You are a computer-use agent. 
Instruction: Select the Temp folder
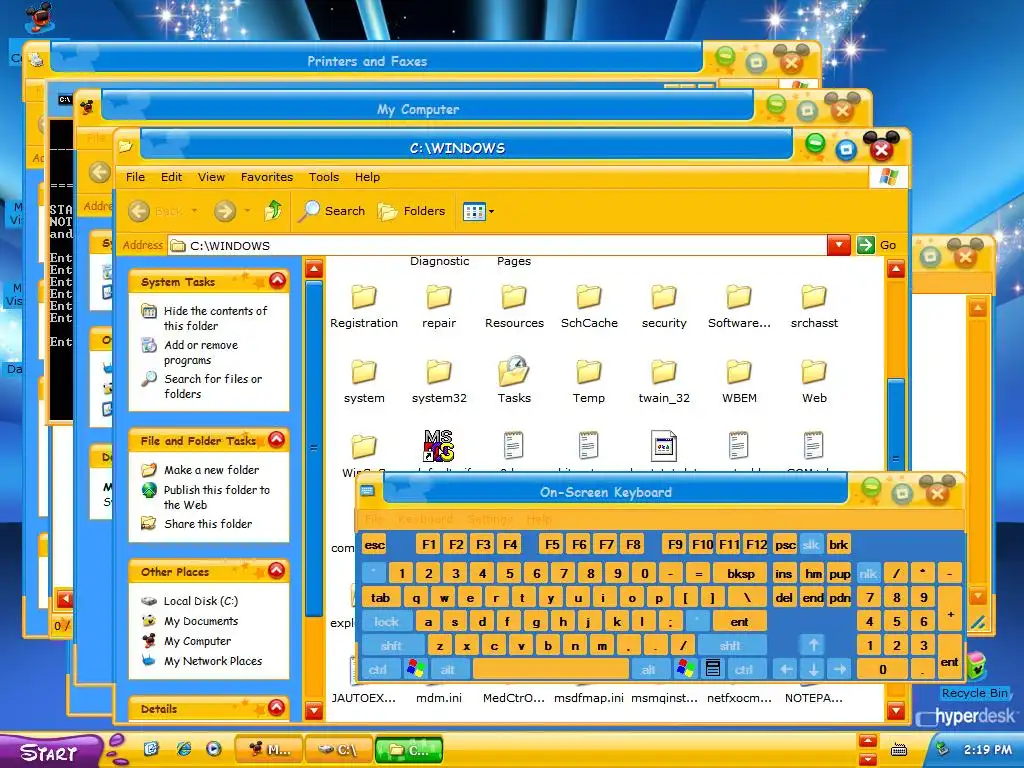click(x=589, y=381)
